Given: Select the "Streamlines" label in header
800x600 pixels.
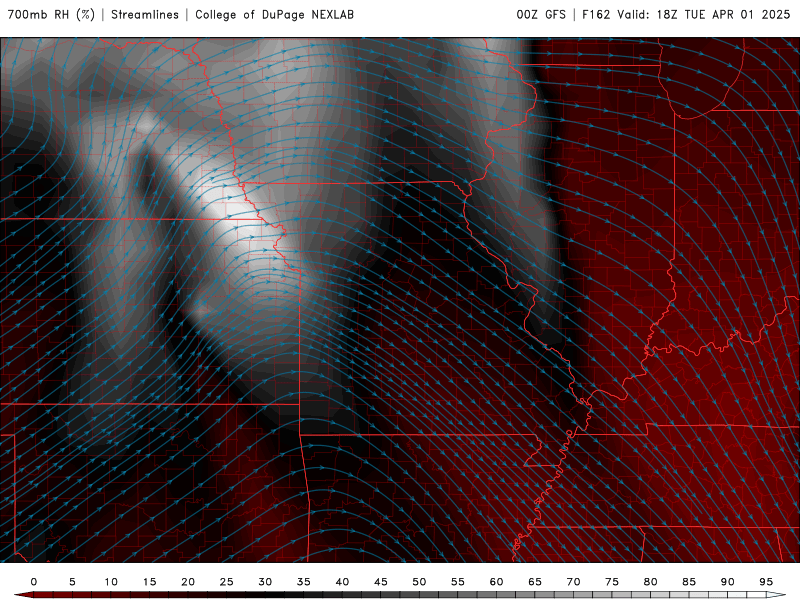Looking at the screenshot, I should pos(145,14).
